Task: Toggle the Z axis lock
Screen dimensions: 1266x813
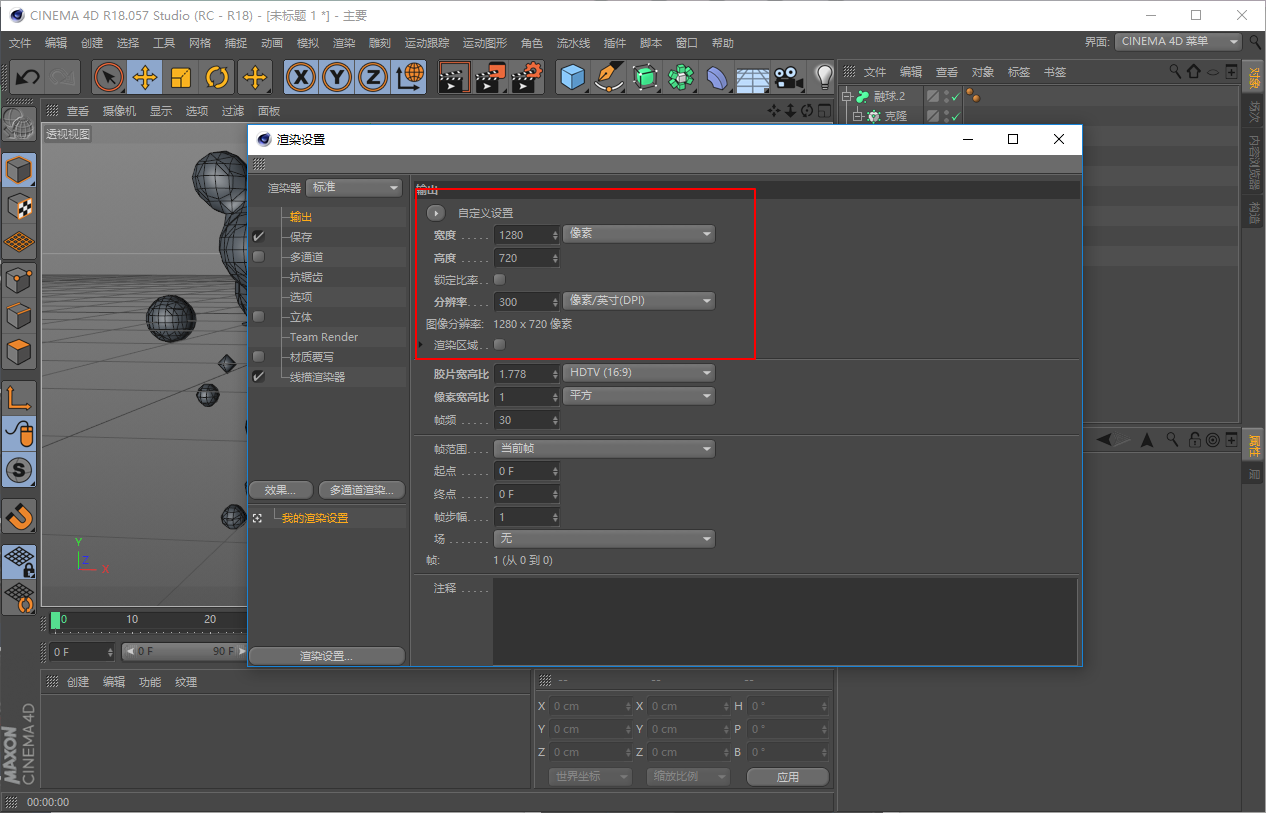Action: (373, 77)
